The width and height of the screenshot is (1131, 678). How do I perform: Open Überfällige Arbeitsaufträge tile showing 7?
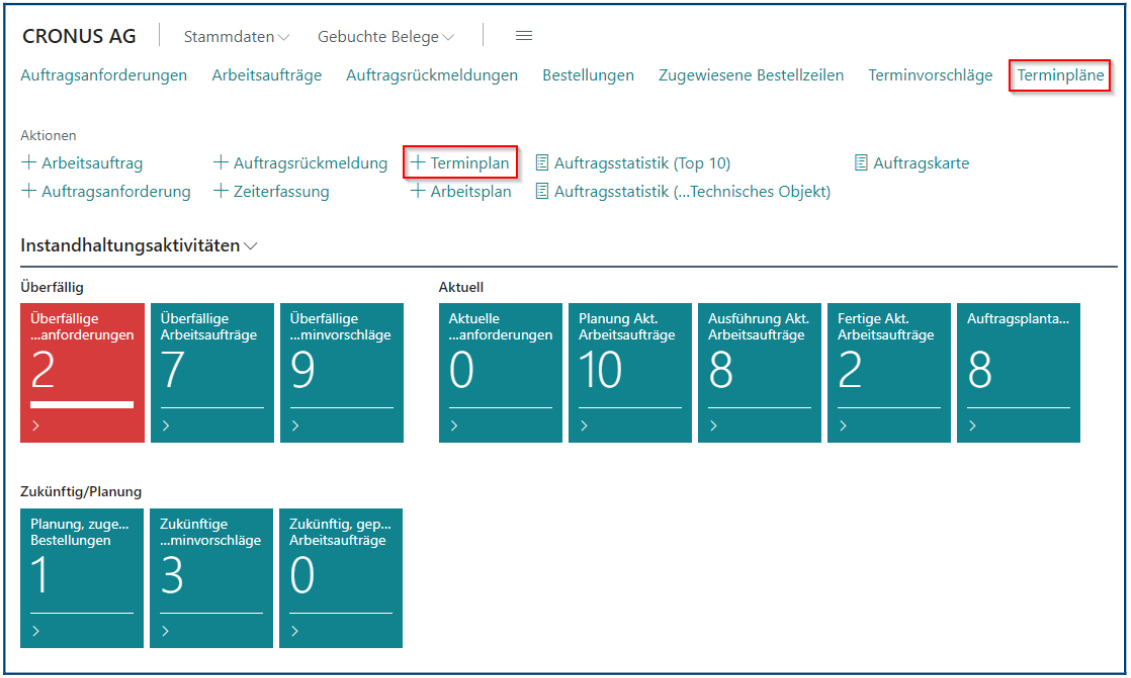(x=212, y=372)
